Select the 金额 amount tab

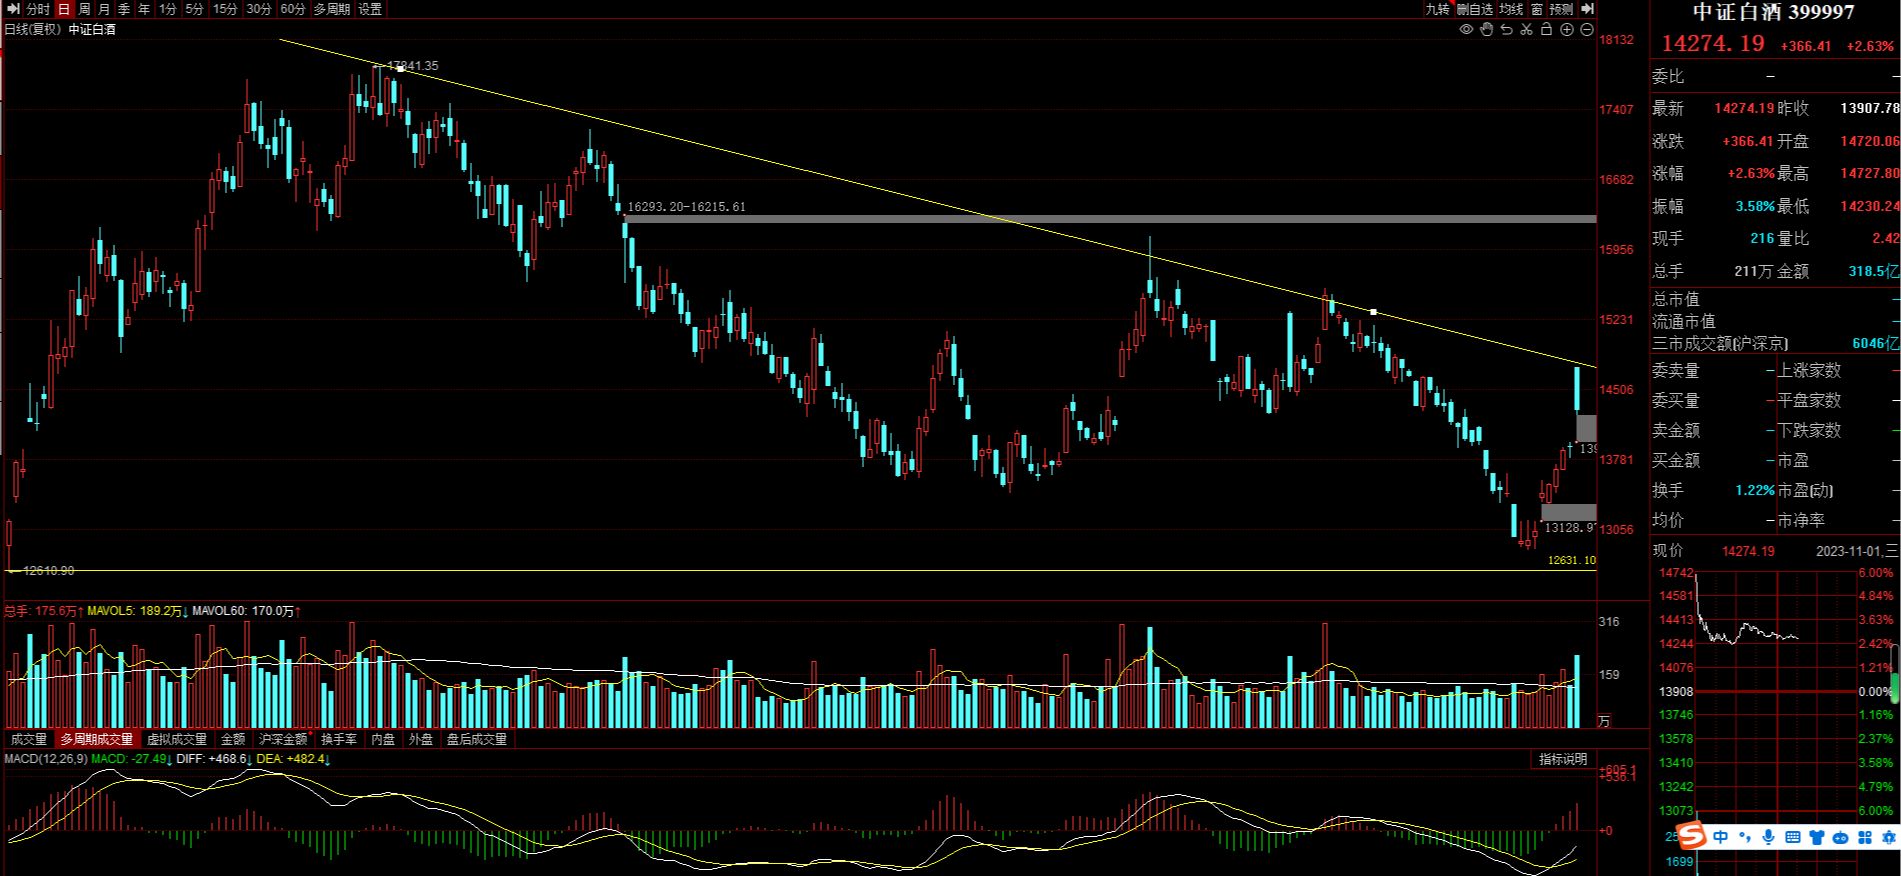(x=233, y=739)
